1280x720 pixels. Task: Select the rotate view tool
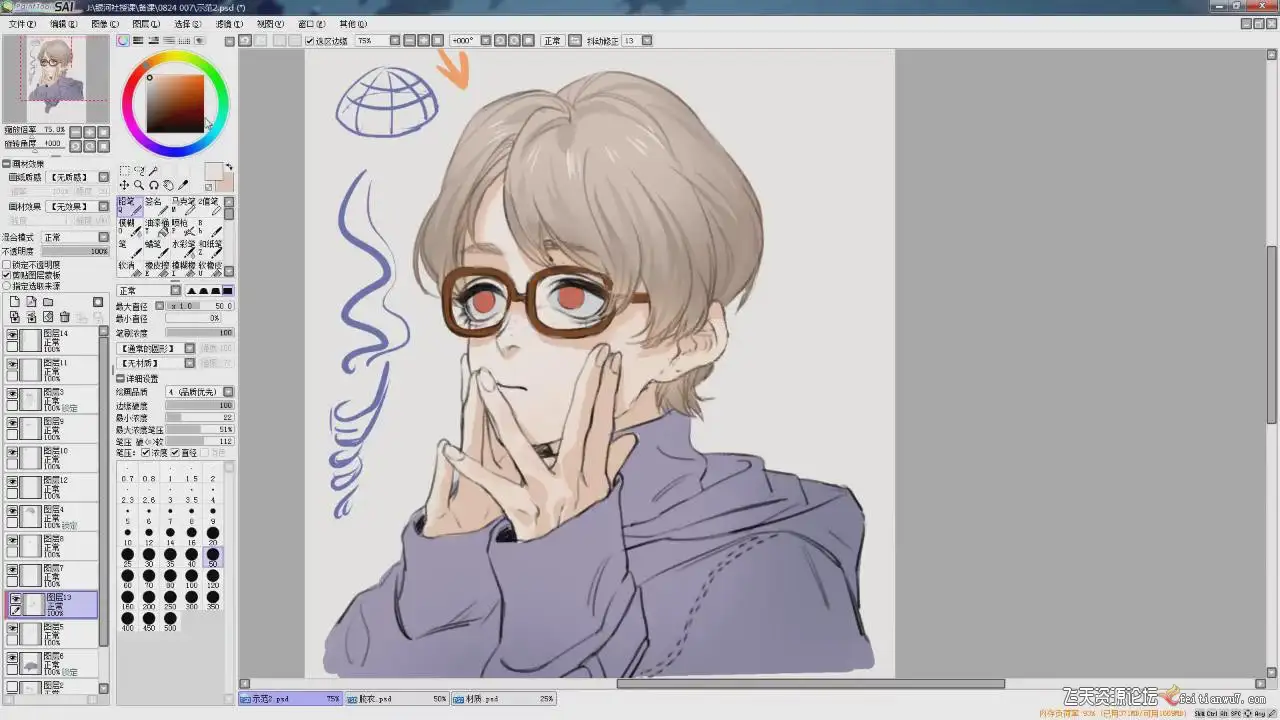click(154, 185)
